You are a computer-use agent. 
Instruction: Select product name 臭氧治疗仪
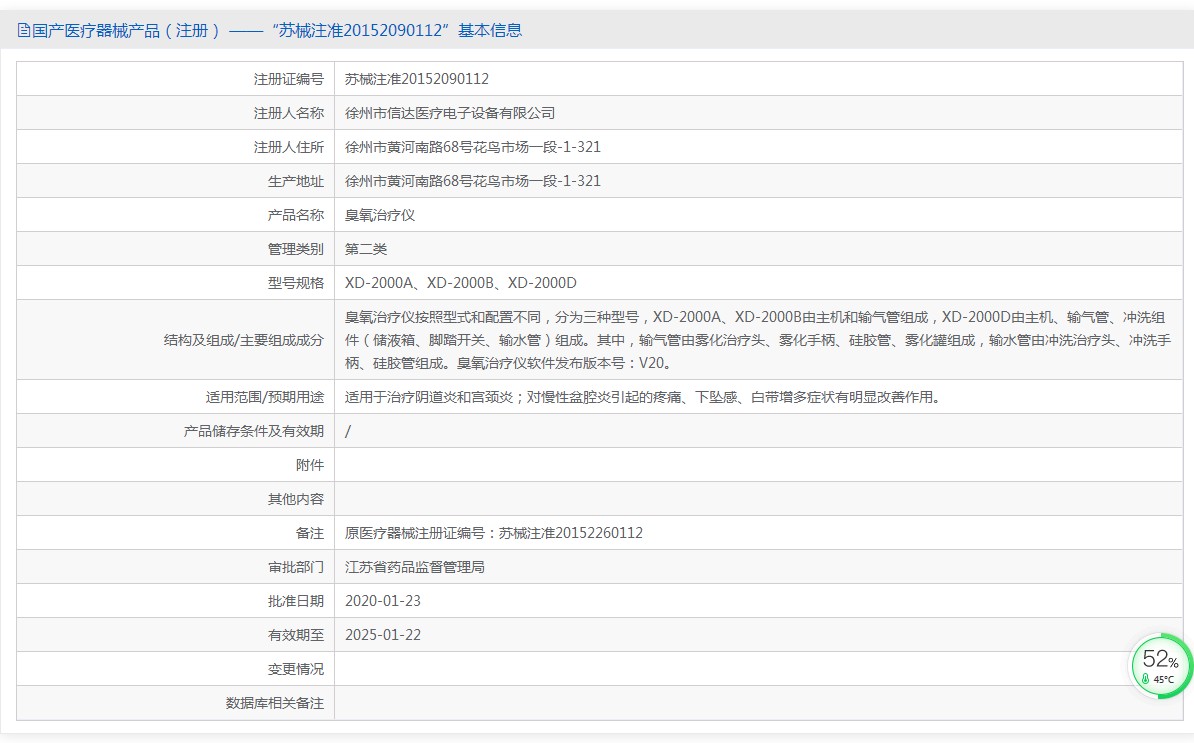(x=380, y=215)
